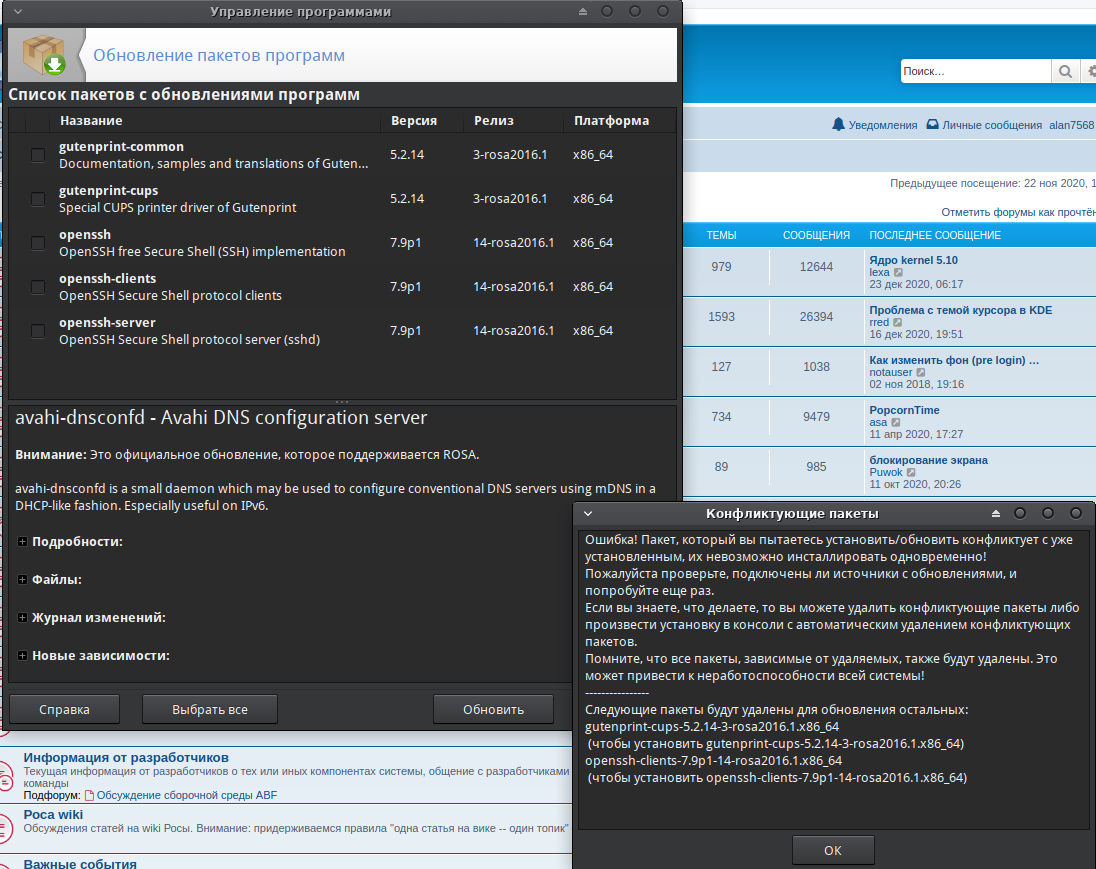Click shade-up arrow icon in Управление программами titlebar
Viewport: 1096px width, 869px height.
(583, 12)
